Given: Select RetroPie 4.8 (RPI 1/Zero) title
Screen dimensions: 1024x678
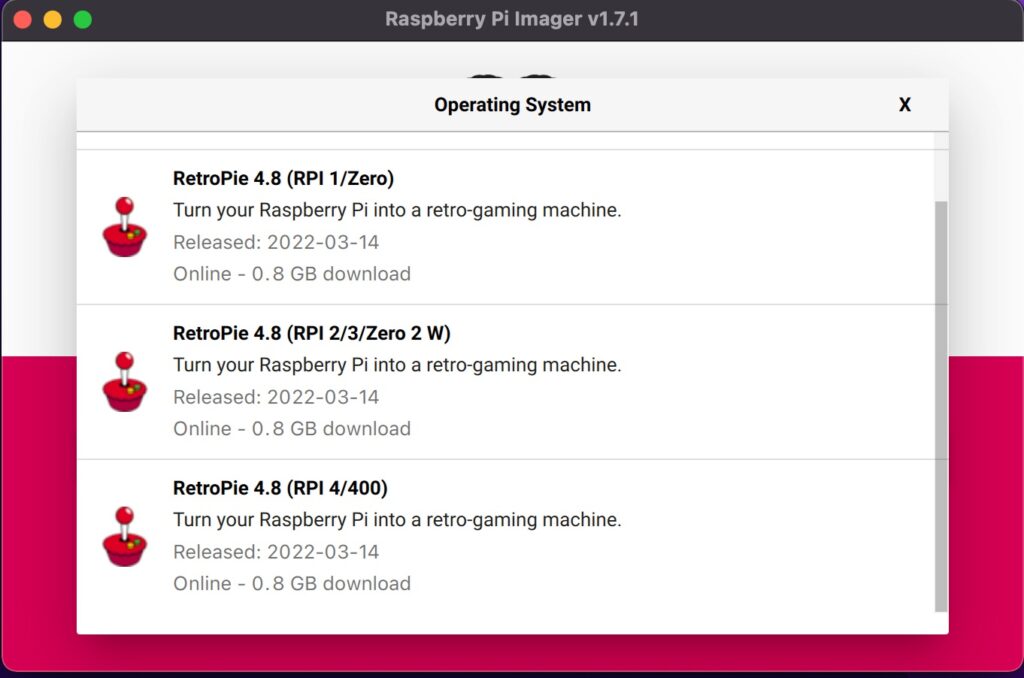Looking at the screenshot, I should point(283,178).
